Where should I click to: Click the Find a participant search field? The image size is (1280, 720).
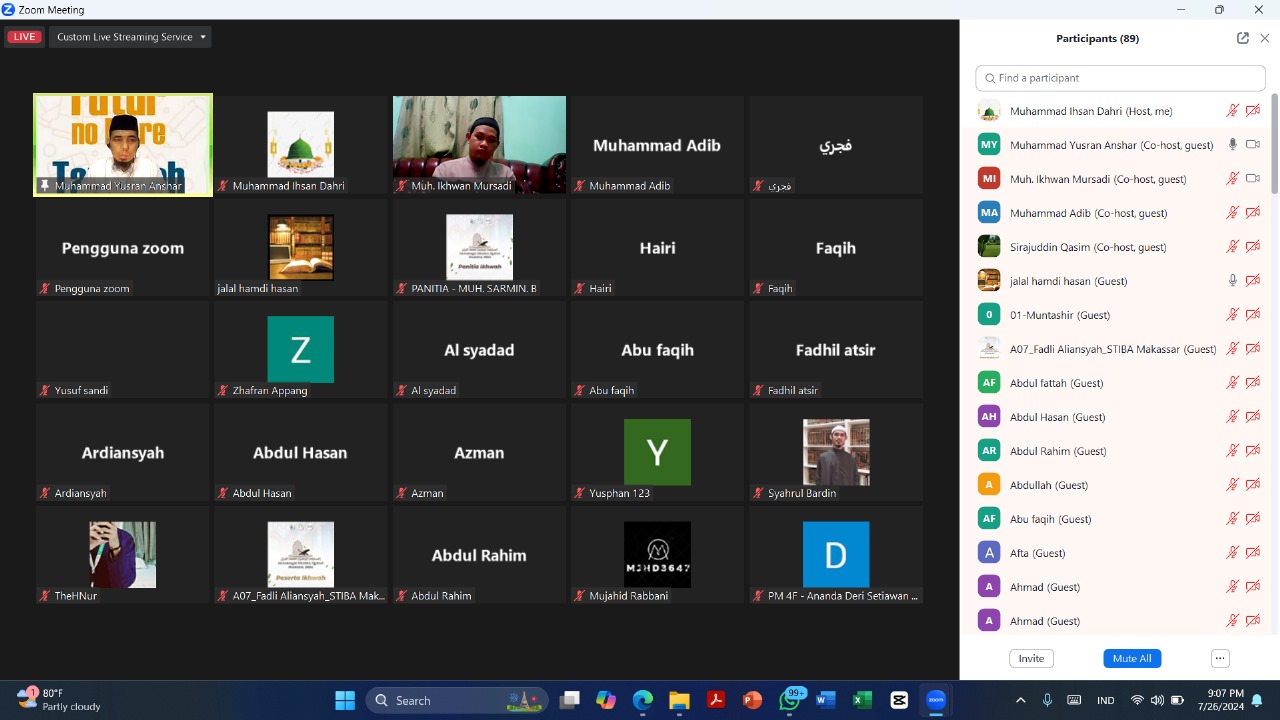1120,78
